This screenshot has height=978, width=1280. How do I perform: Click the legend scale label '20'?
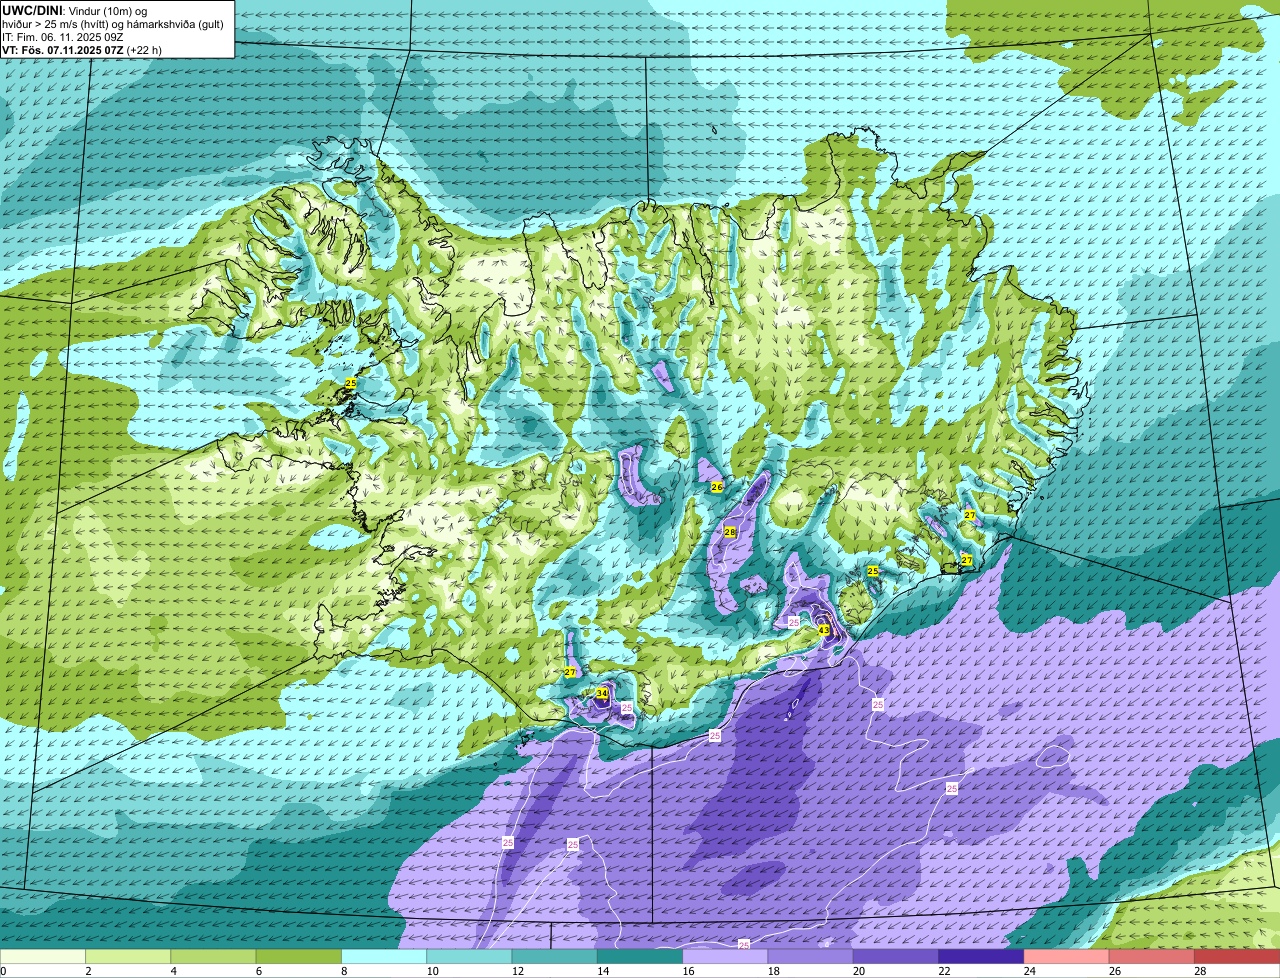pyautogui.click(x=857, y=970)
